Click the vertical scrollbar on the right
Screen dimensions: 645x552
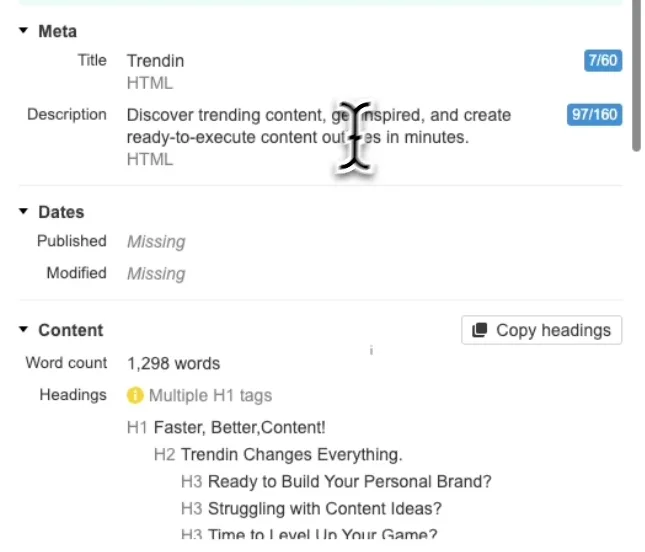(x=636, y=74)
